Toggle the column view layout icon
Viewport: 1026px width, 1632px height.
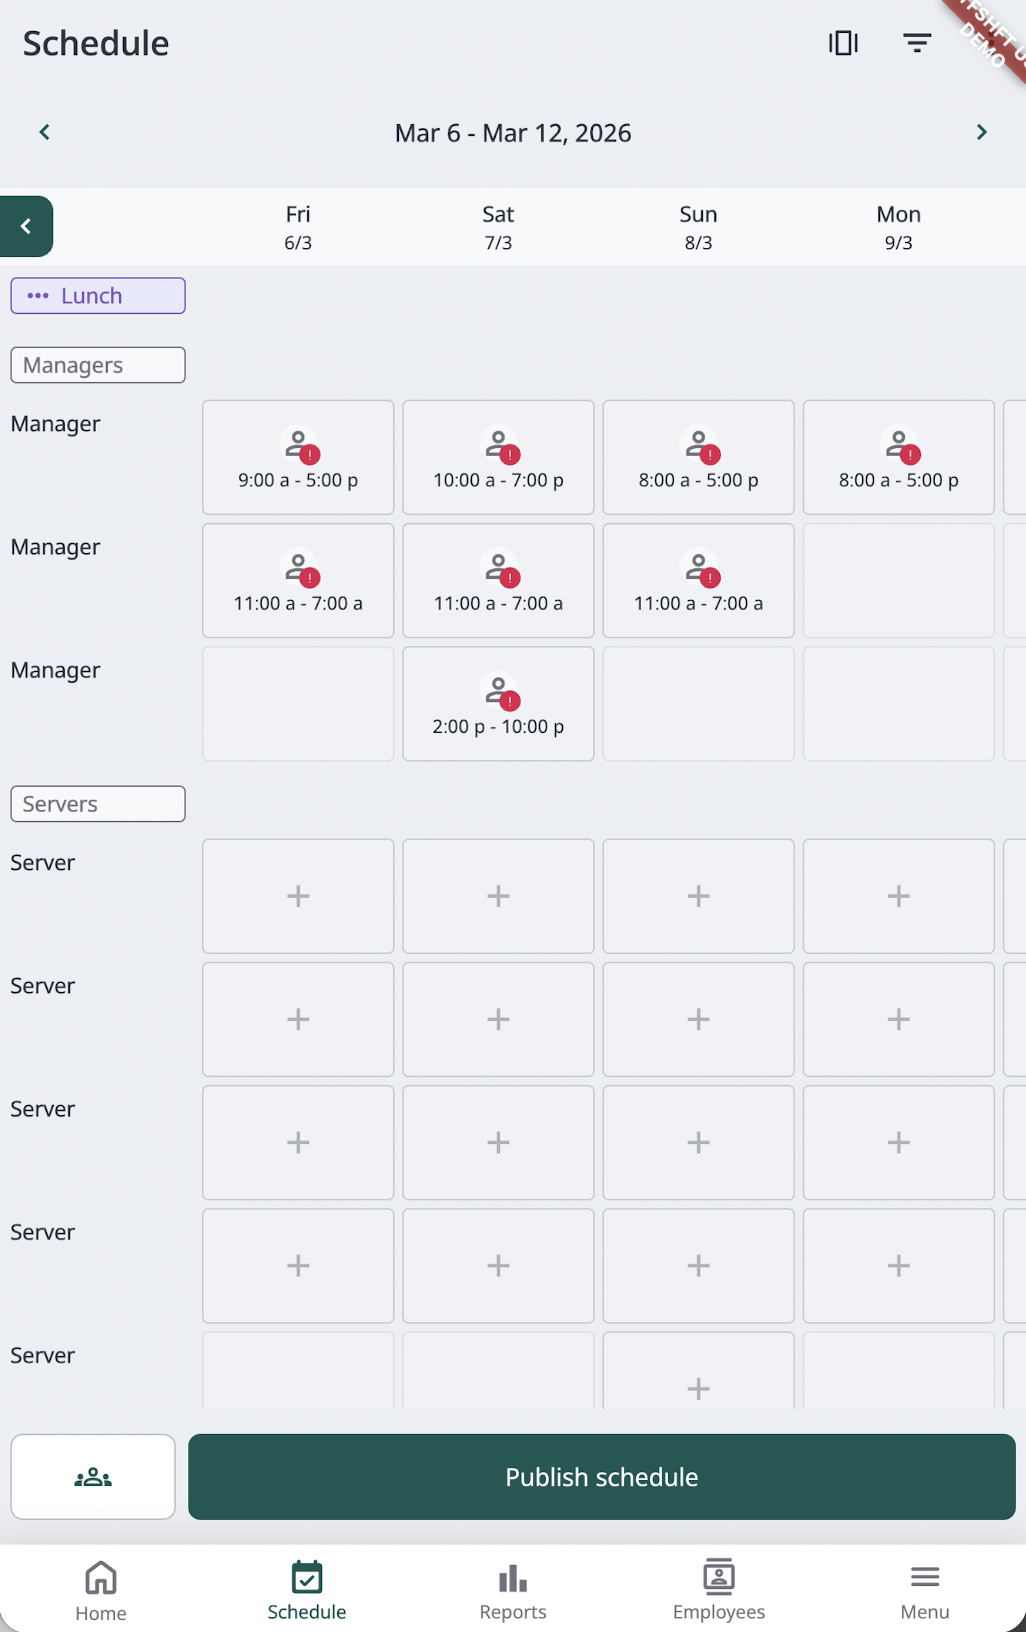pos(843,43)
